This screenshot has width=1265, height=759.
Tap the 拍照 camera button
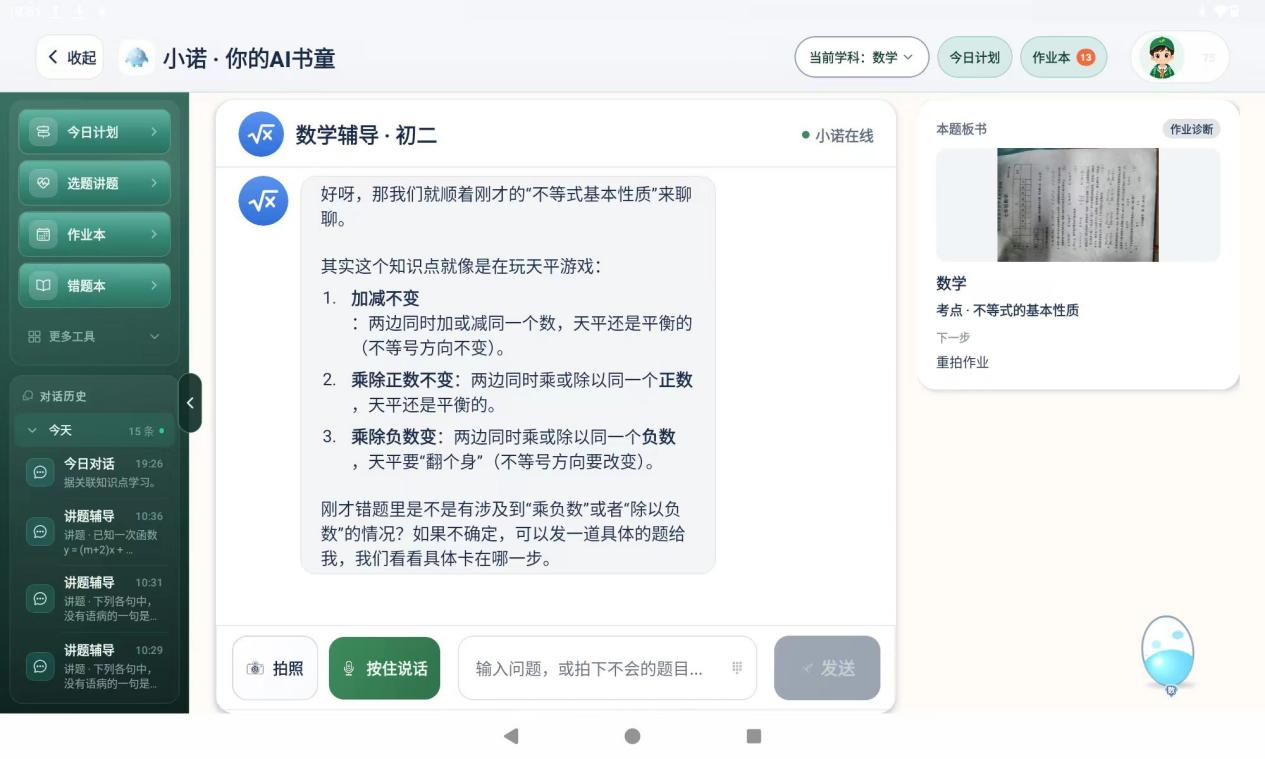pos(275,668)
